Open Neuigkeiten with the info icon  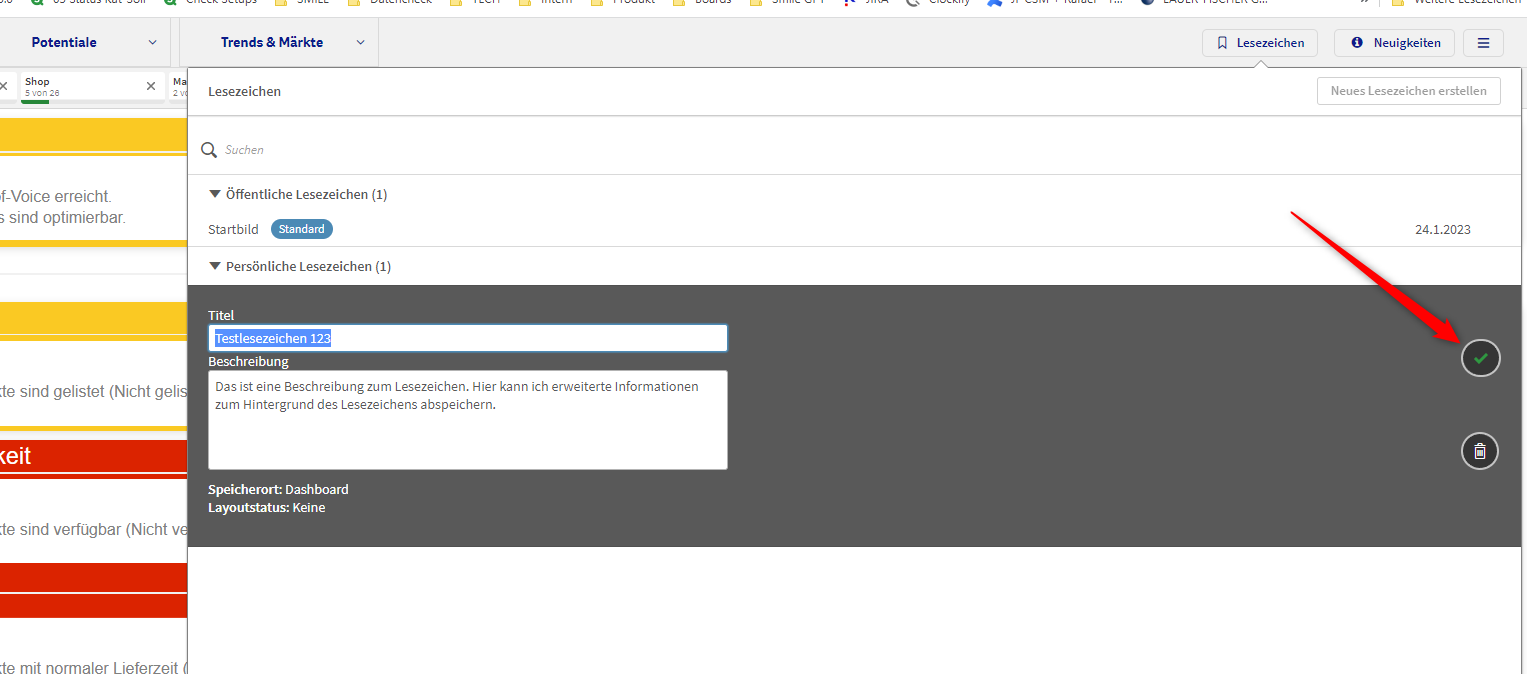[x=1394, y=43]
